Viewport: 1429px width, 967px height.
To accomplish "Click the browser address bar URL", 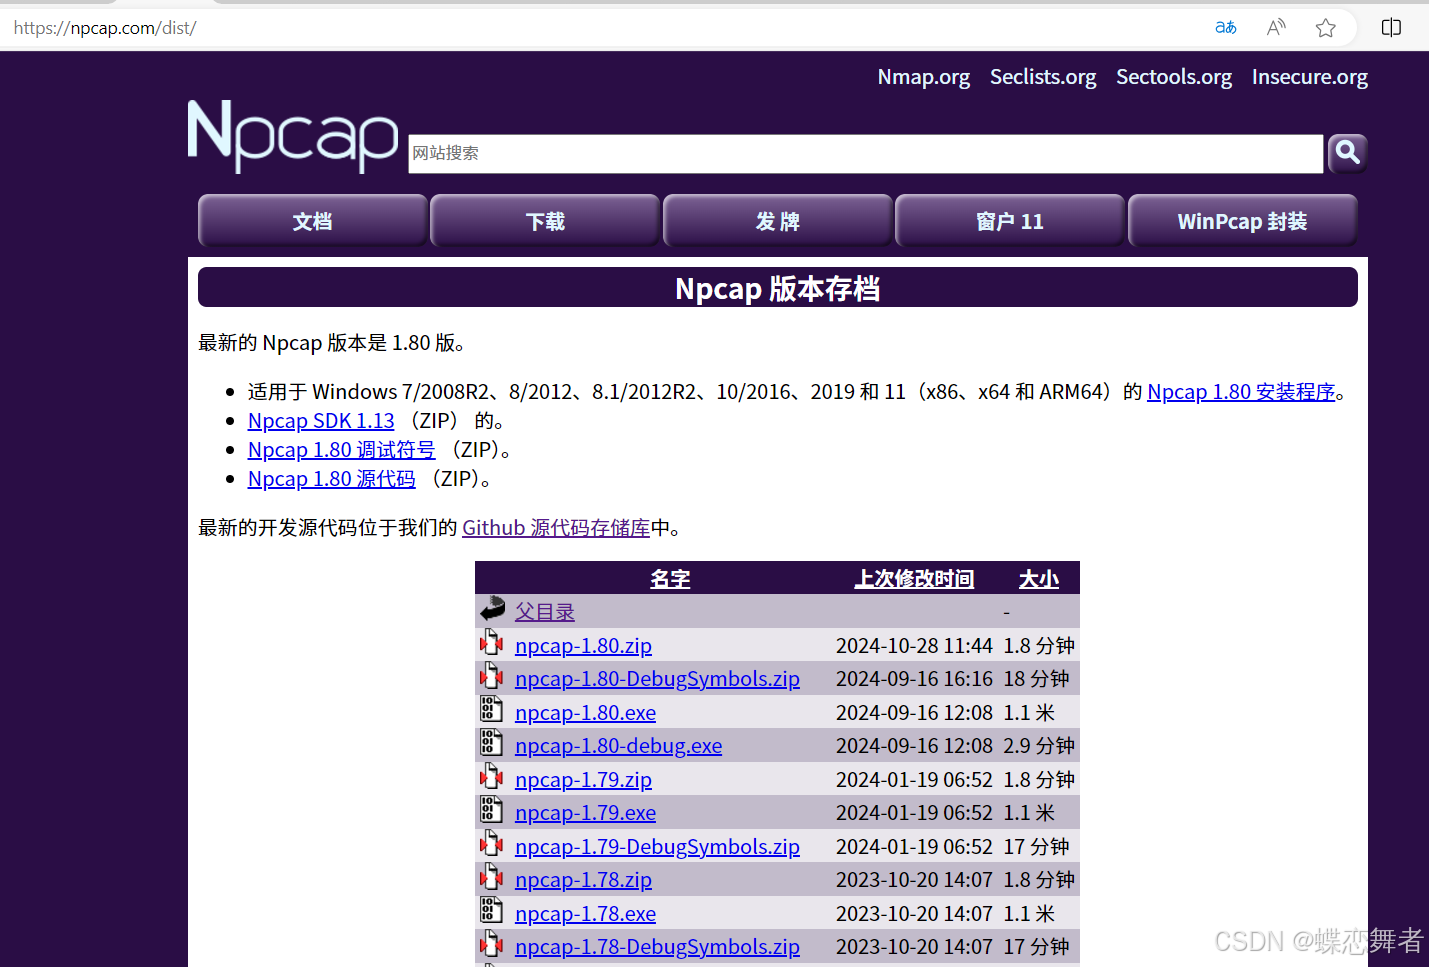I will pyautogui.click(x=105, y=28).
